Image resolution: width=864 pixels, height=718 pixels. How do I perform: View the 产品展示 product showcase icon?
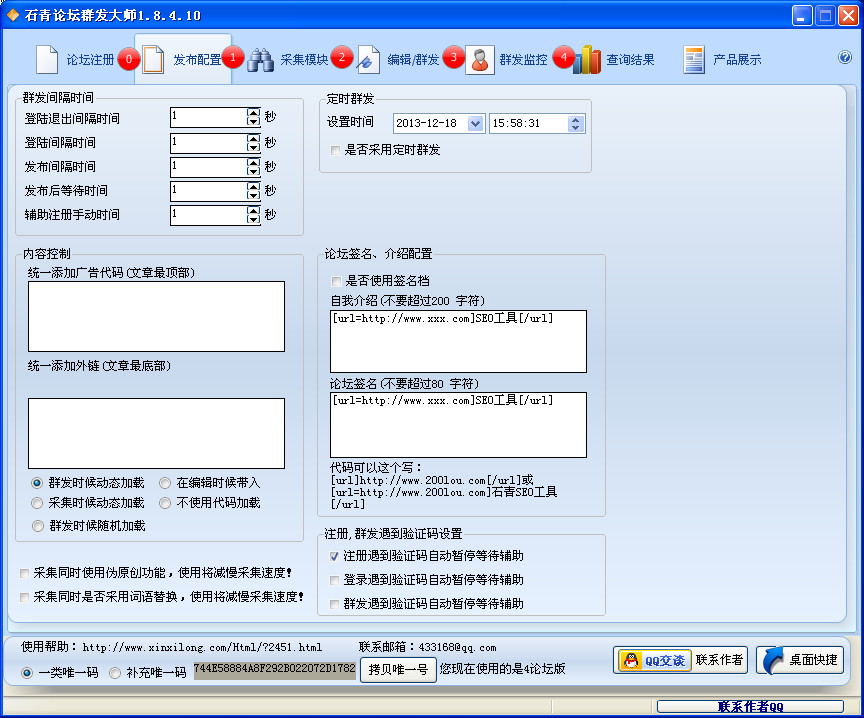point(692,58)
